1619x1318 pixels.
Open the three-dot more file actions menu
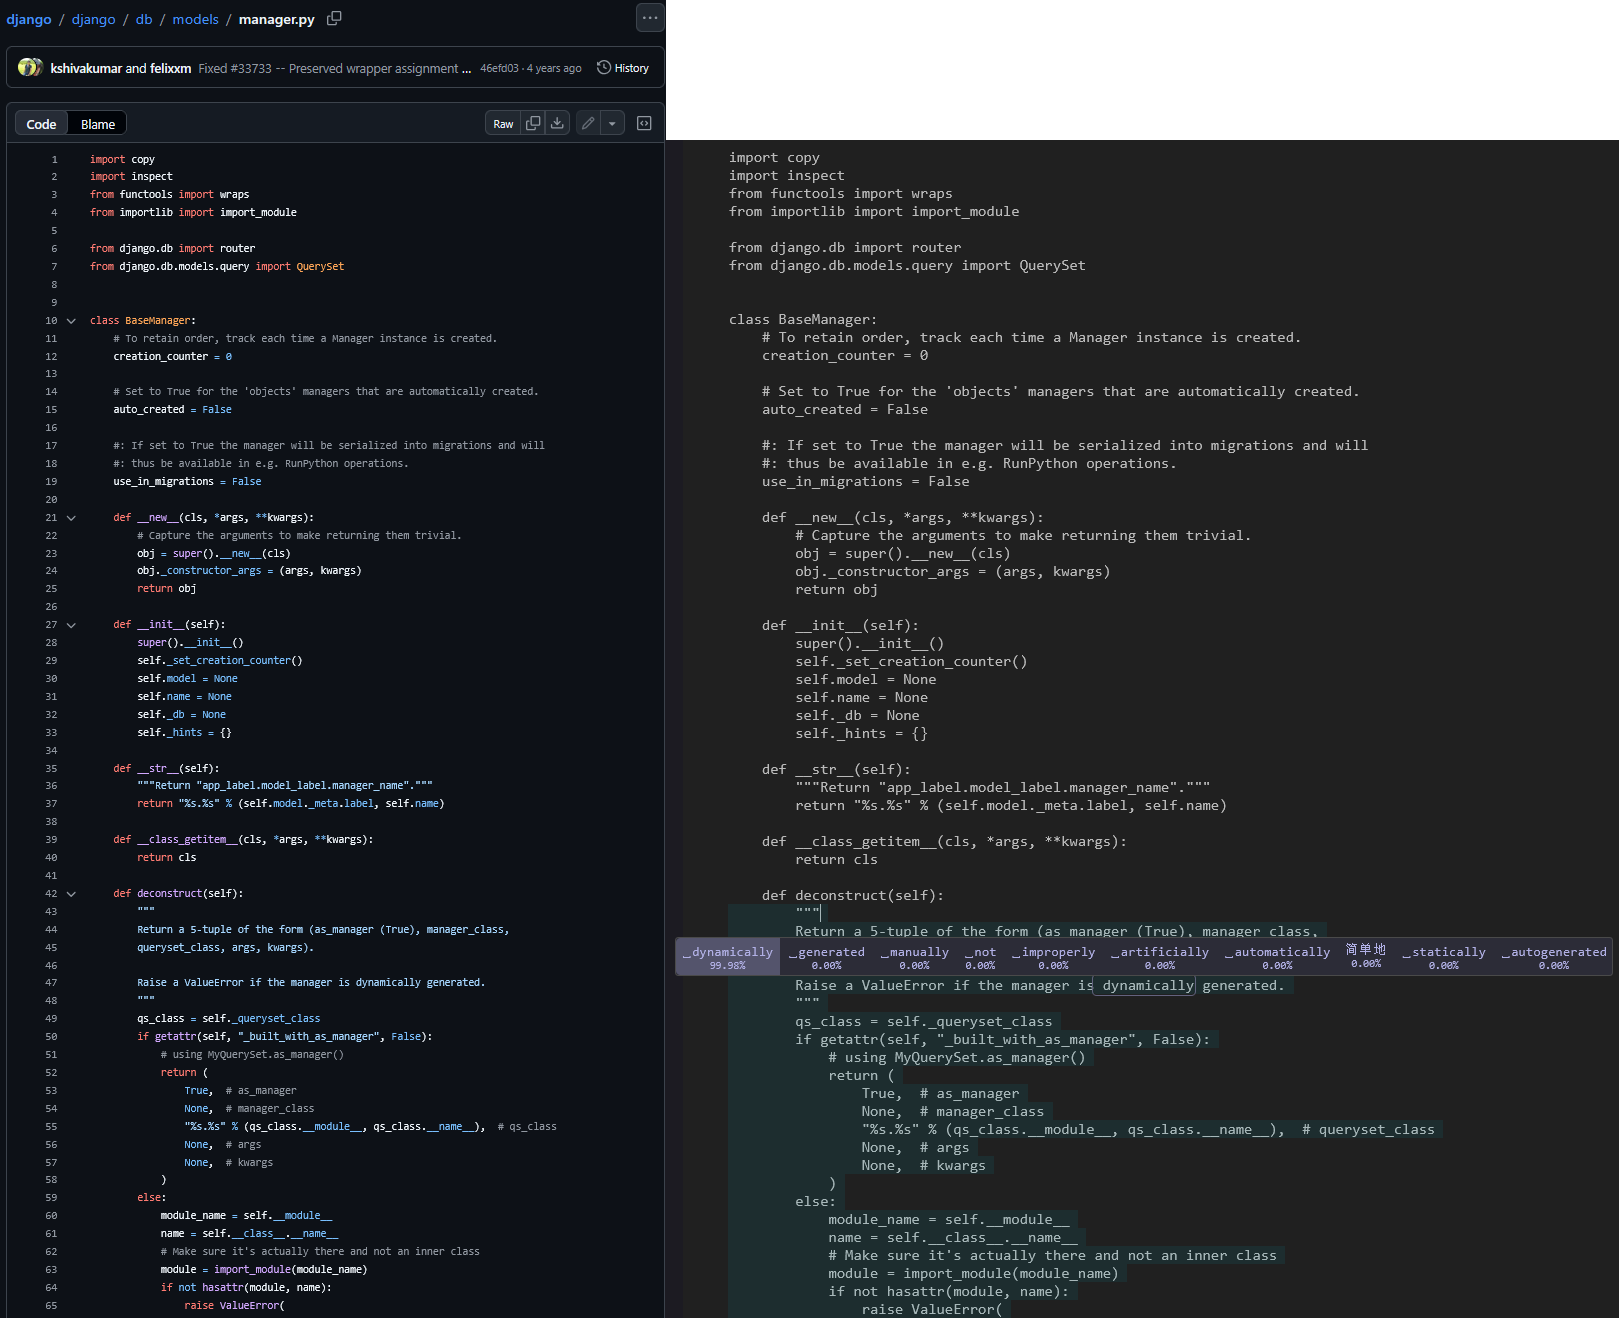pos(650,17)
